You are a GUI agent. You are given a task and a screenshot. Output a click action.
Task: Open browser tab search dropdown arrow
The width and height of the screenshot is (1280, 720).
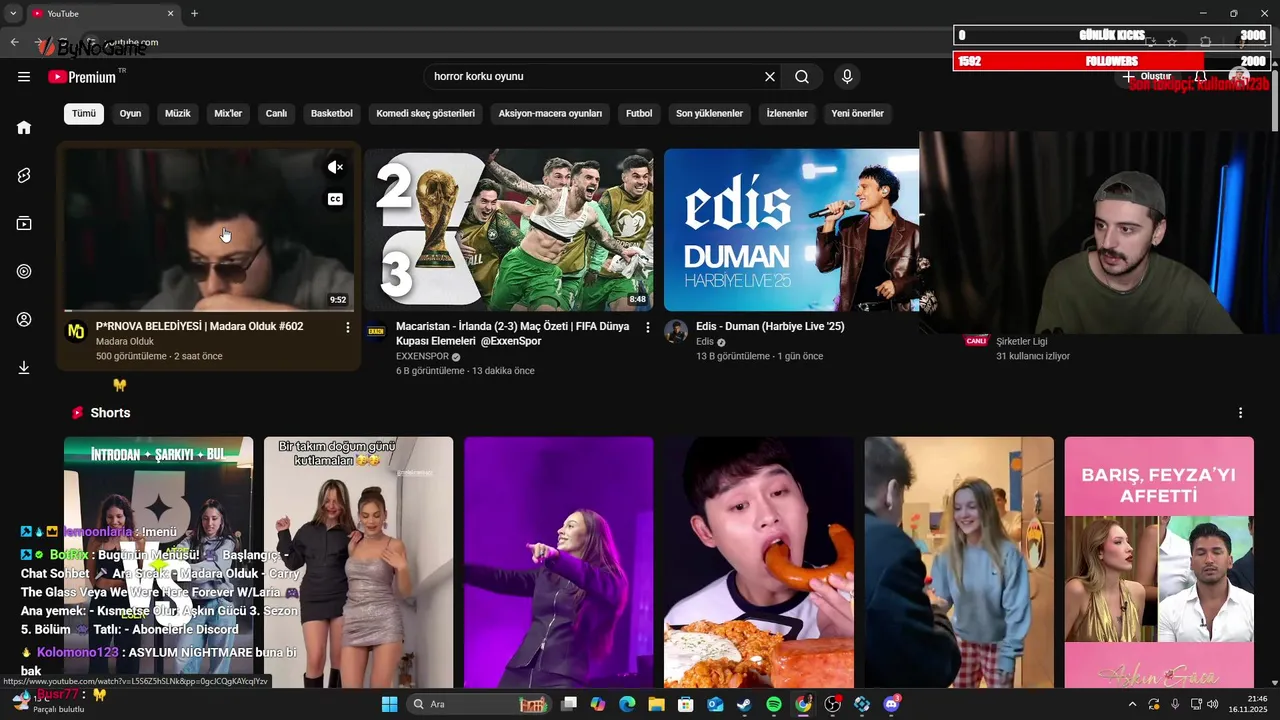(x=13, y=13)
